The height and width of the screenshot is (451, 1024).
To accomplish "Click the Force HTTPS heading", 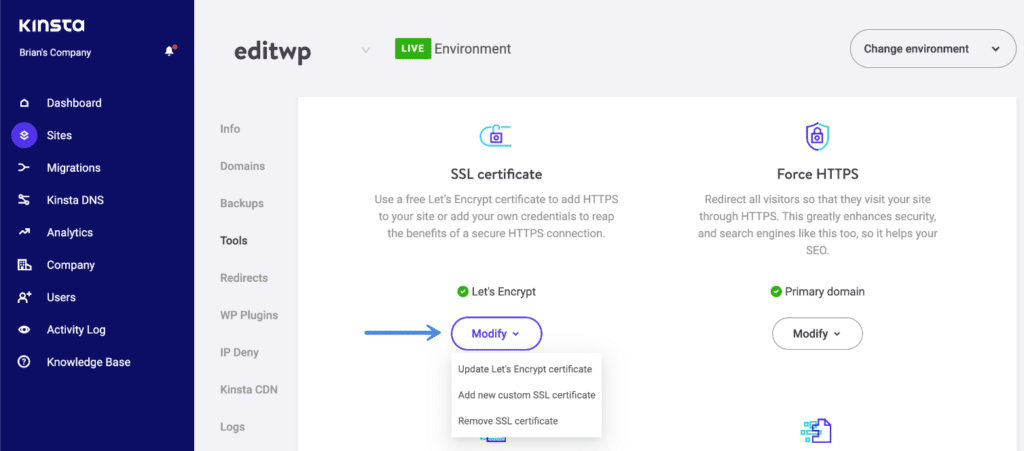I will tap(817, 174).
